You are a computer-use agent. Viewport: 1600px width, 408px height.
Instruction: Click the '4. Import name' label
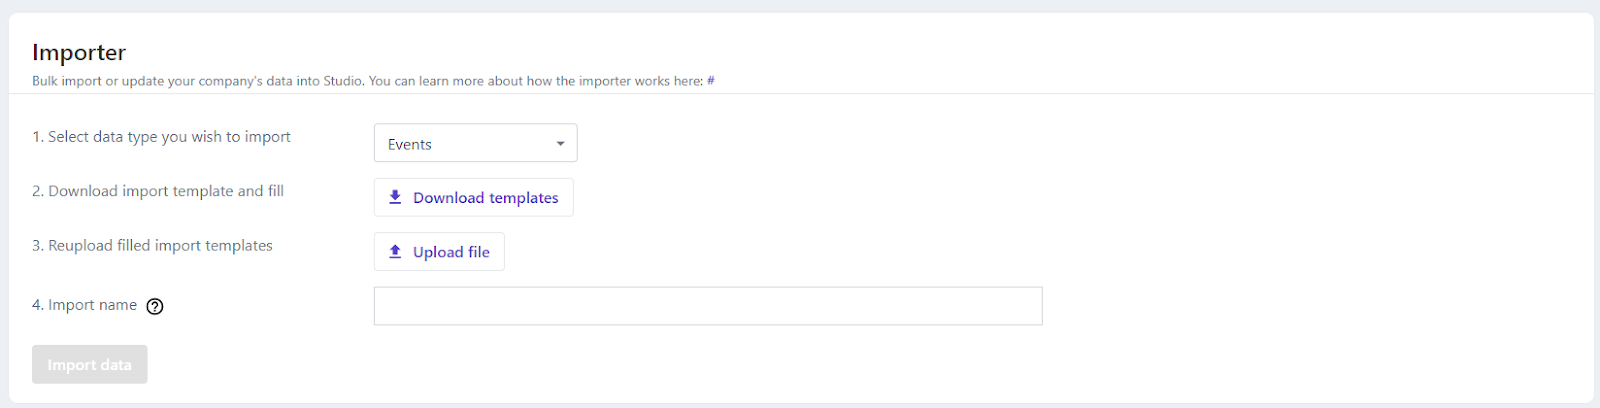(x=84, y=305)
